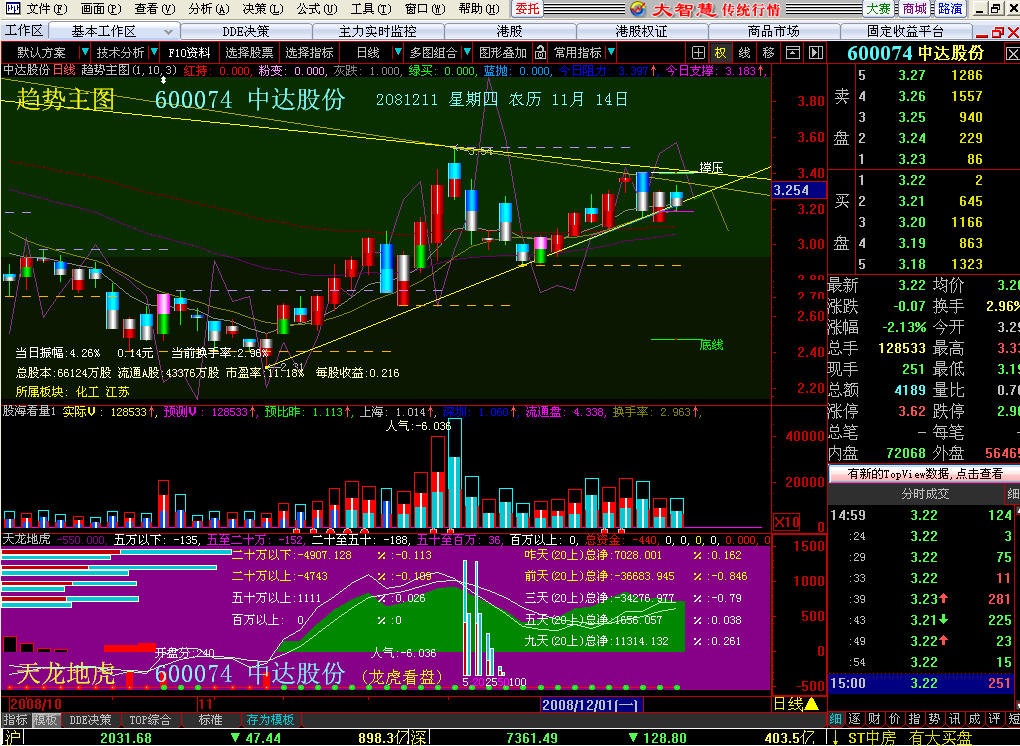Image resolution: width=1020 pixels, height=746 pixels.
Task: Open the 分析(A) menu
Action: coord(209,8)
